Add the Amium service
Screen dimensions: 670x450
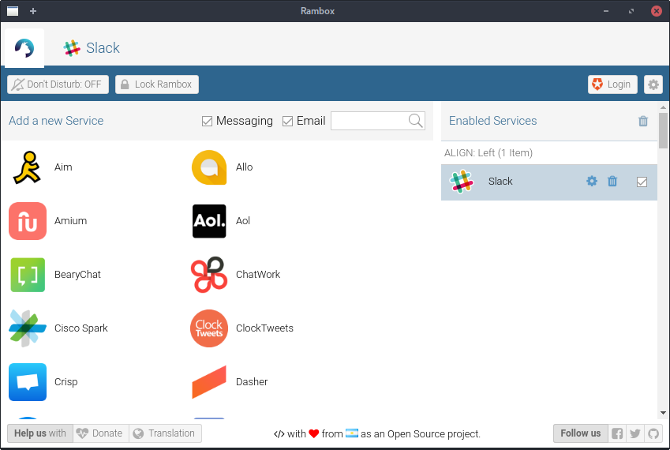pyautogui.click(x=28, y=221)
